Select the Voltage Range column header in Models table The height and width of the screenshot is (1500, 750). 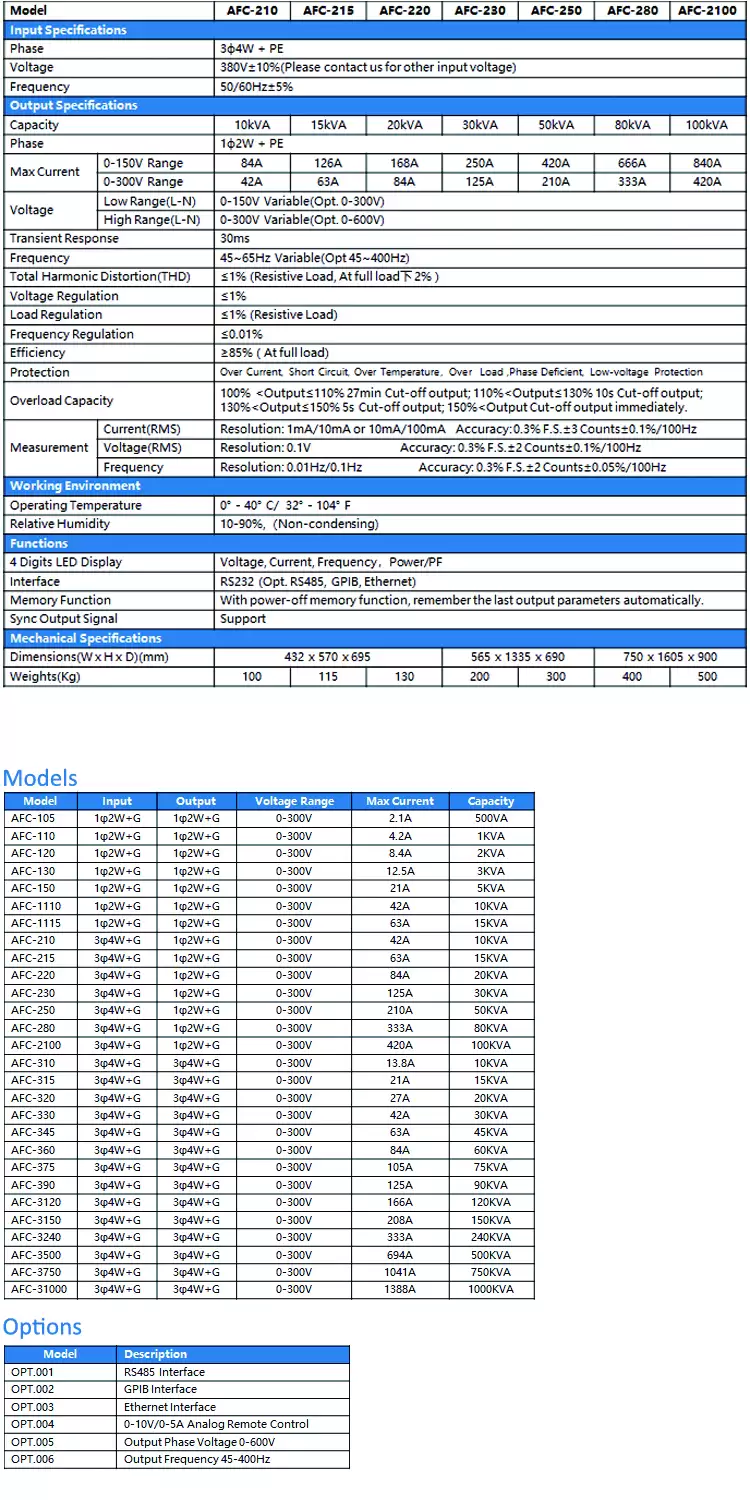coord(294,801)
